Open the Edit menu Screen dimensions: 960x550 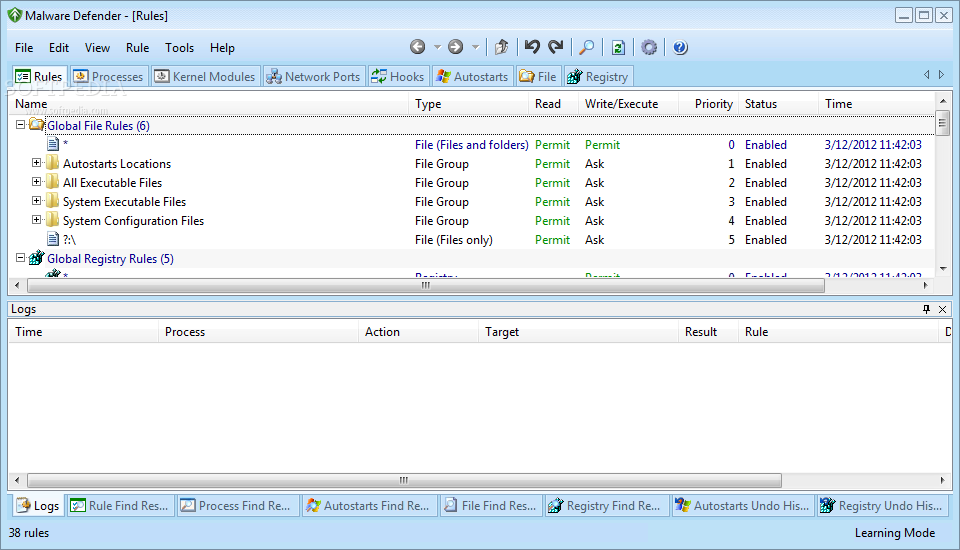click(59, 48)
